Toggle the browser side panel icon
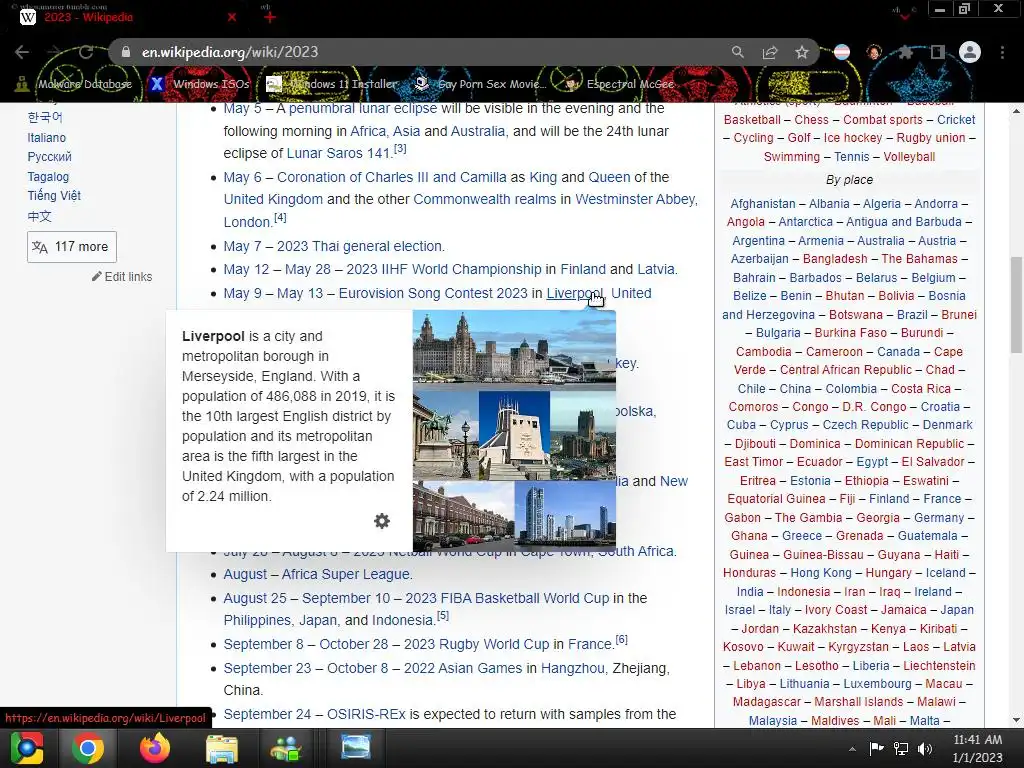This screenshot has width=1024, height=768. [x=937, y=52]
